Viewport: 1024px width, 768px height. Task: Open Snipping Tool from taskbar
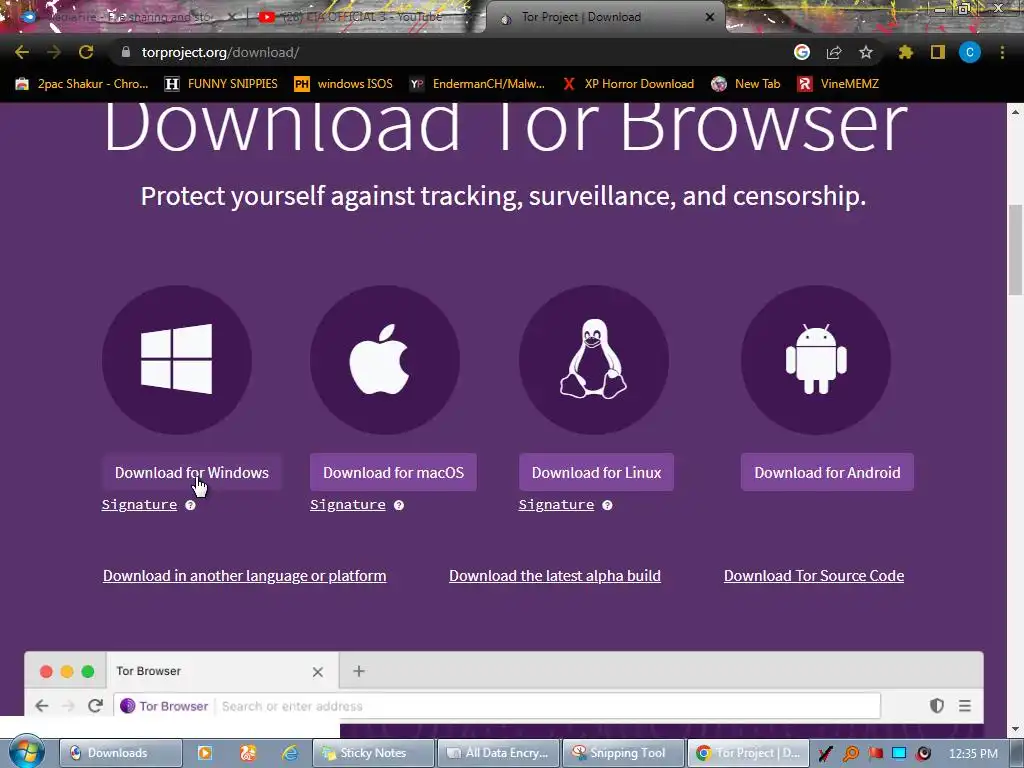click(x=623, y=753)
